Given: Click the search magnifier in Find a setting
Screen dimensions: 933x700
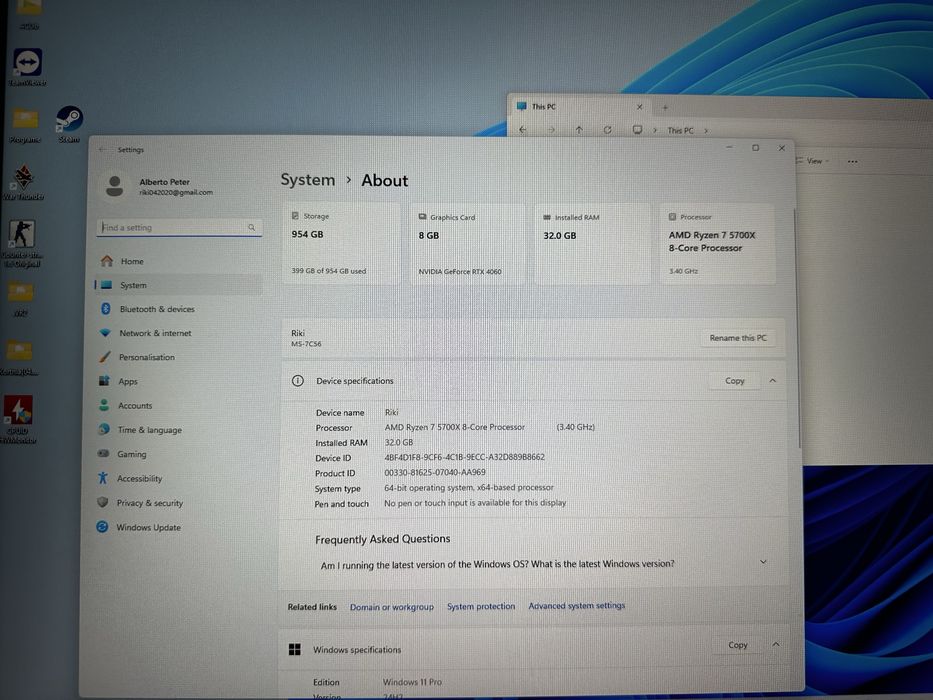Looking at the screenshot, I should [252, 227].
